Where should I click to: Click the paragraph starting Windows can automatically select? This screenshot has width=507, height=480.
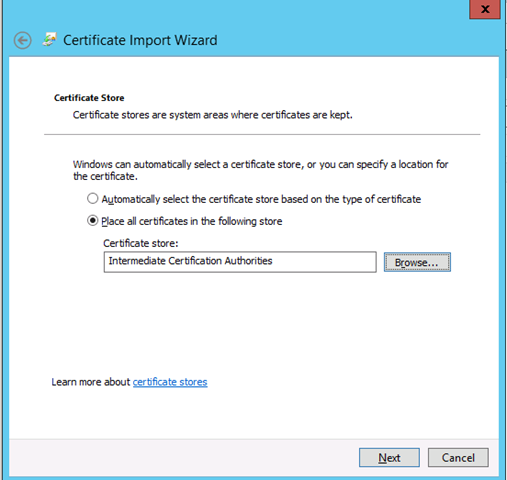click(260, 170)
